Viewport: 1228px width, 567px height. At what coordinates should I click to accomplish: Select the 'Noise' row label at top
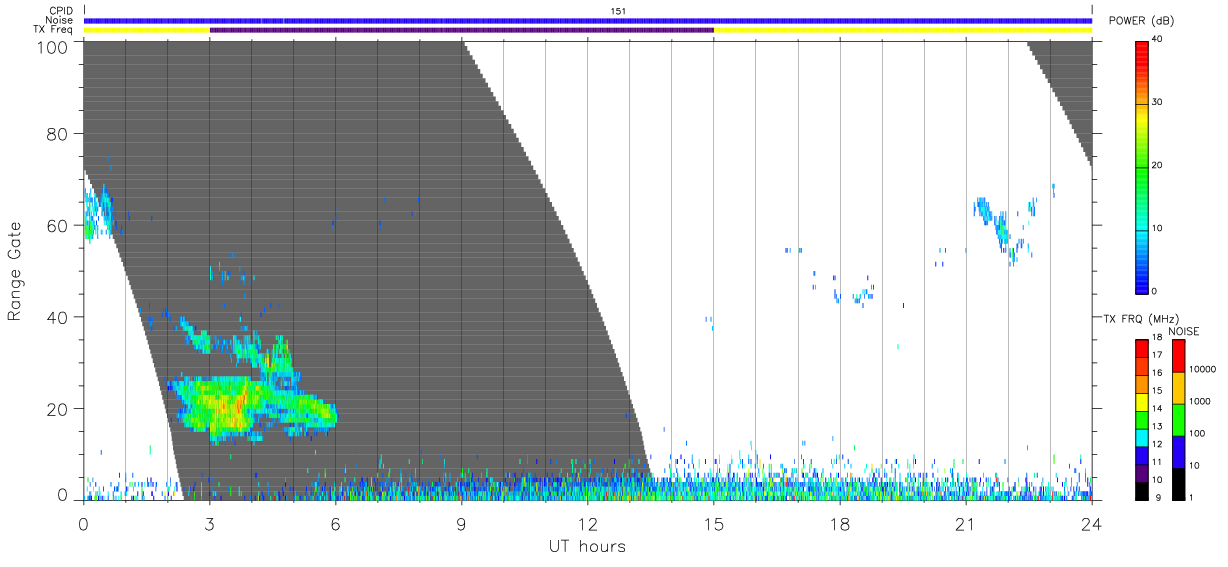point(60,20)
